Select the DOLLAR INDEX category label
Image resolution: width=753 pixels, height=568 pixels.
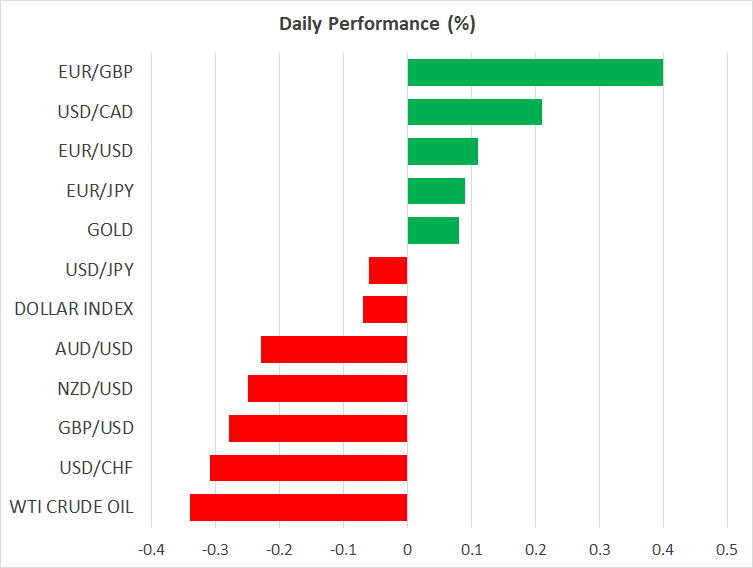coord(73,309)
